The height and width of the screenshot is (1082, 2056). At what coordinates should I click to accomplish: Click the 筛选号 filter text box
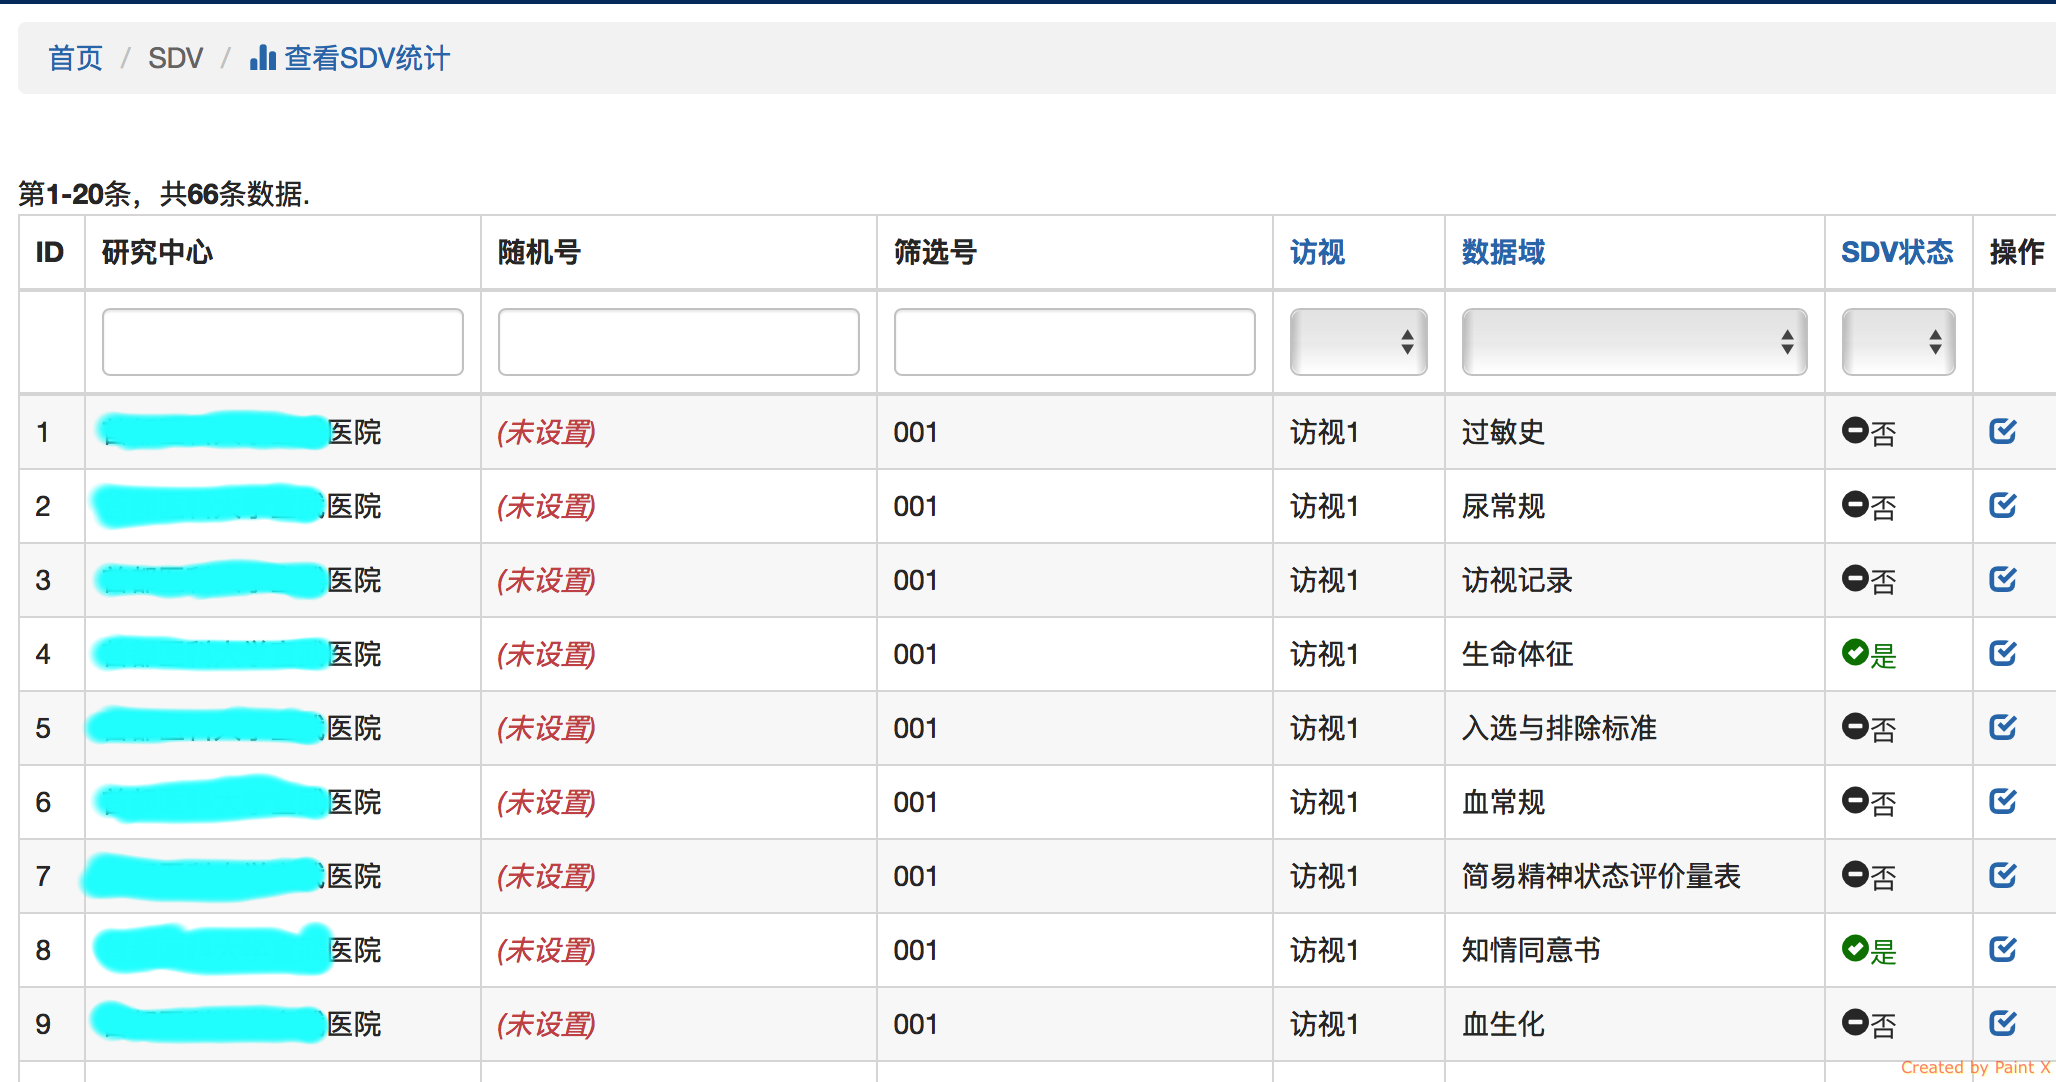pos(1074,342)
